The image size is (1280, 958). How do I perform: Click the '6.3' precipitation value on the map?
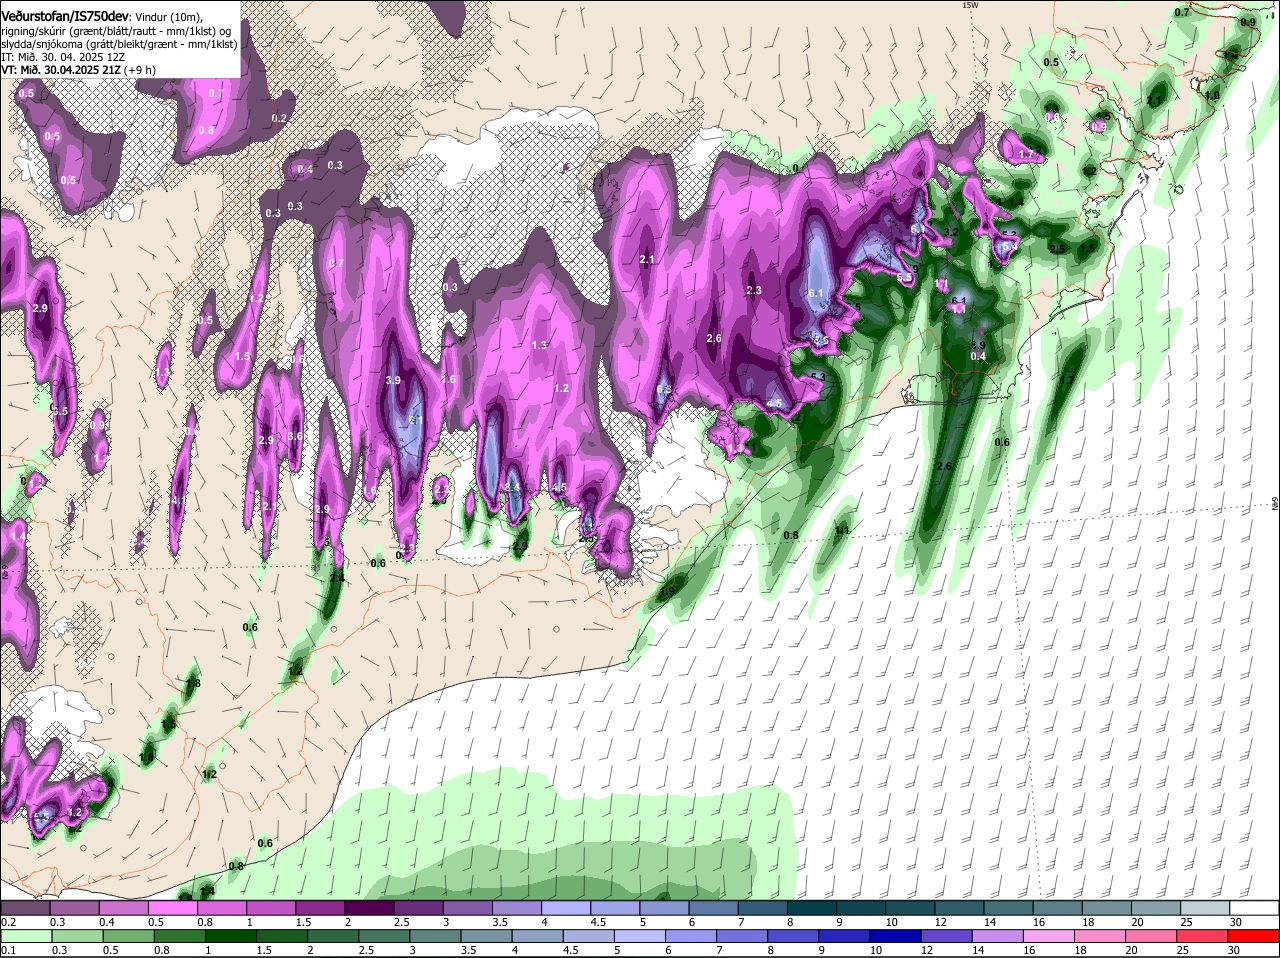click(x=663, y=390)
